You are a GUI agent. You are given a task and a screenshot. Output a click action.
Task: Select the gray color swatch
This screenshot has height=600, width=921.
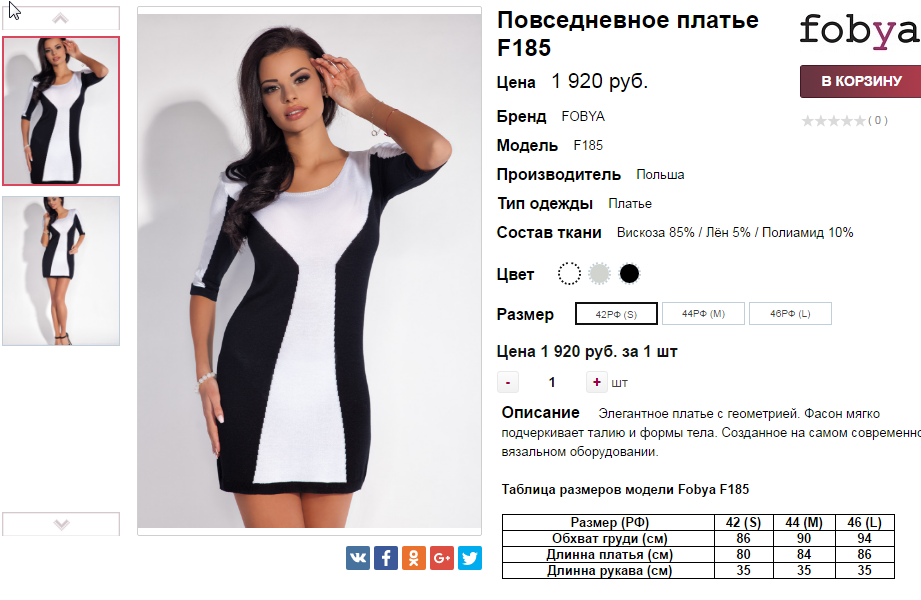pos(599,274)
